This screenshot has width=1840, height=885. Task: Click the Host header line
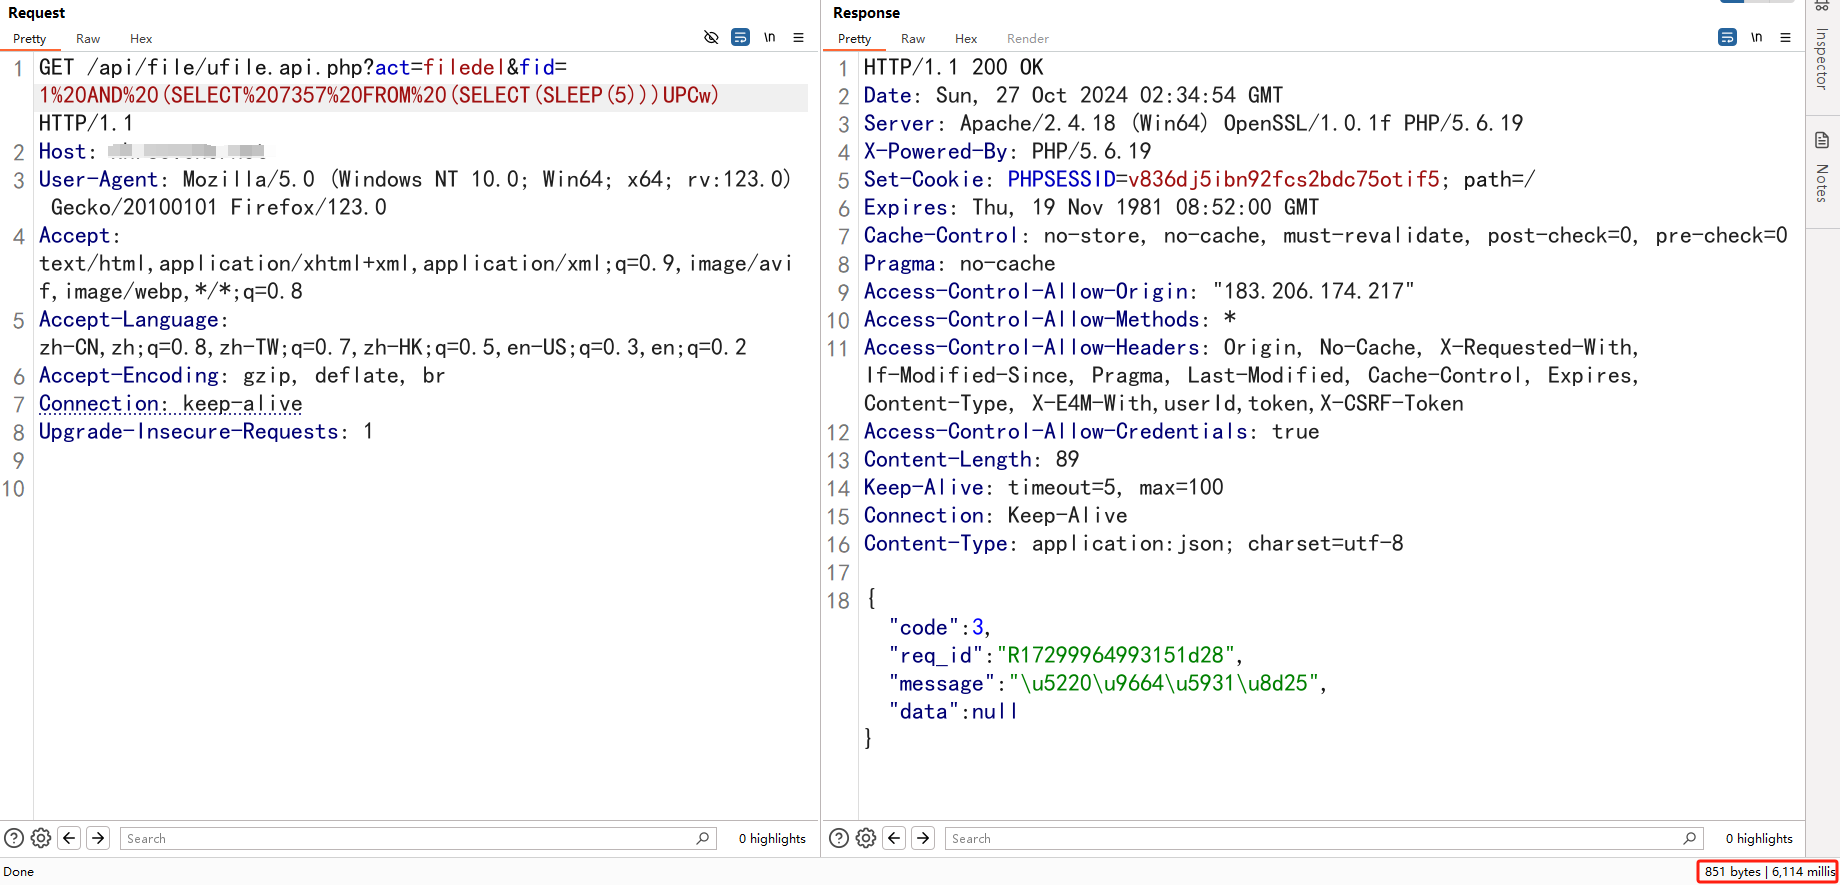coord(152,151)
